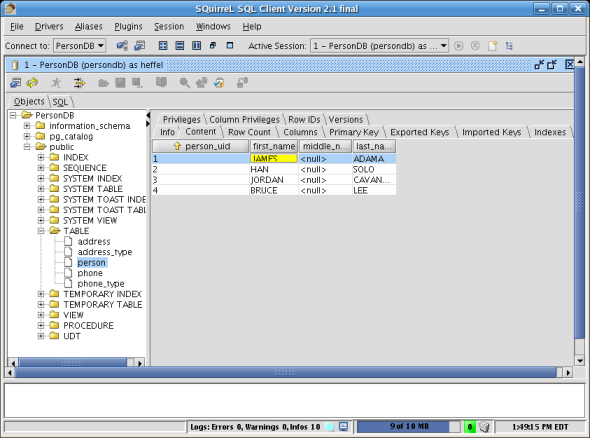Click the green 0 status indicator

pos(470,427)
